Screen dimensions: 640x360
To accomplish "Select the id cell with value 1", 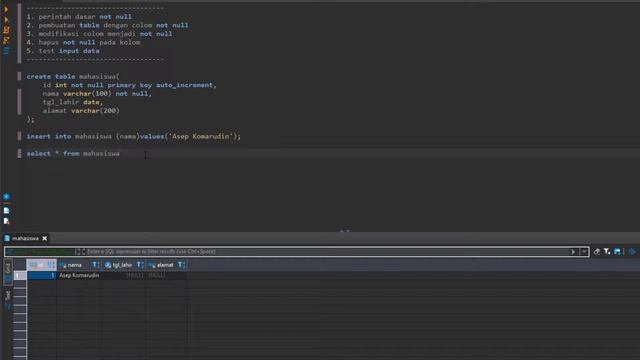I will pyautogui.click(x=42, y=276).
